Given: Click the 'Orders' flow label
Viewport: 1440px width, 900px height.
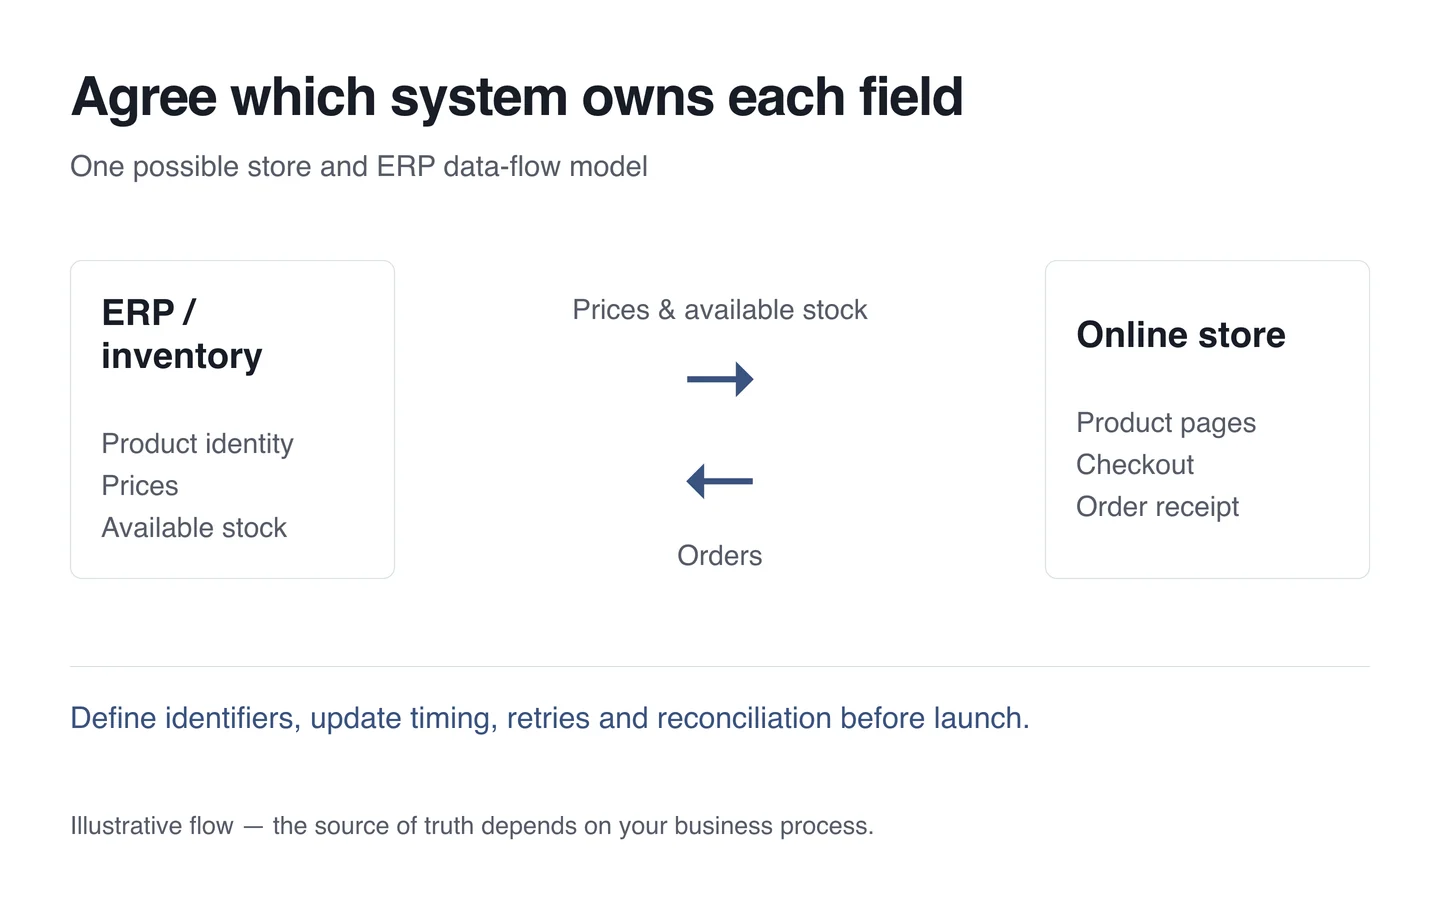Looking at the screenshot, I should pyautogui.click(x=720, y=556).
